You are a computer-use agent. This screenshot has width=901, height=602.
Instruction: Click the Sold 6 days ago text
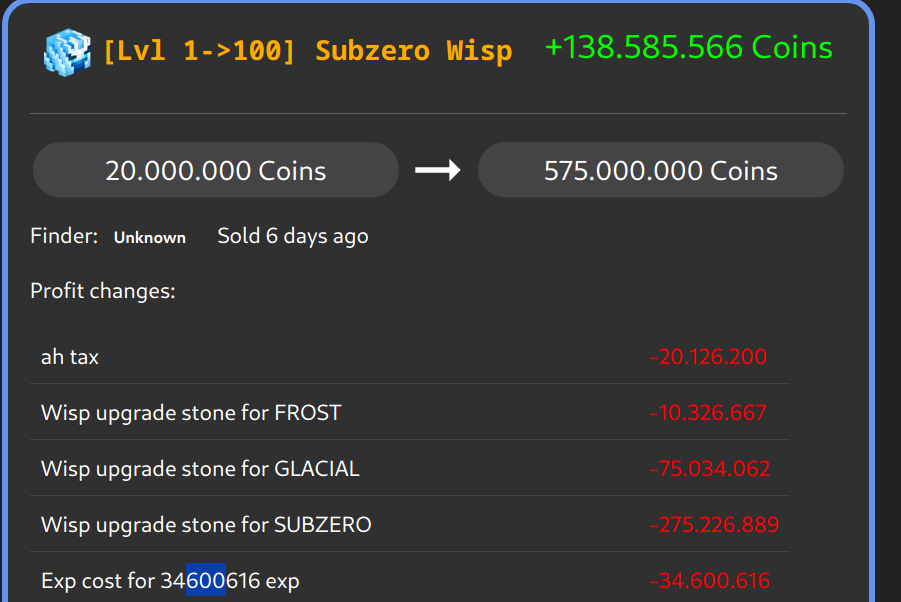[293, 236]
